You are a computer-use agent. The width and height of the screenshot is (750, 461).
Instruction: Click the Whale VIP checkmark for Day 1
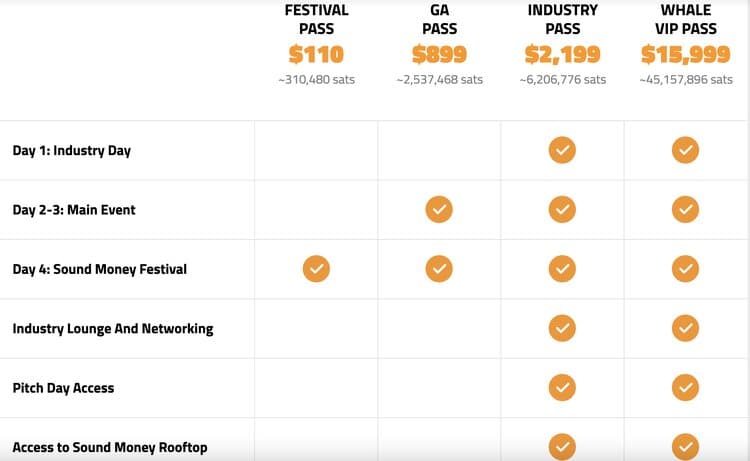coord(685,150)
